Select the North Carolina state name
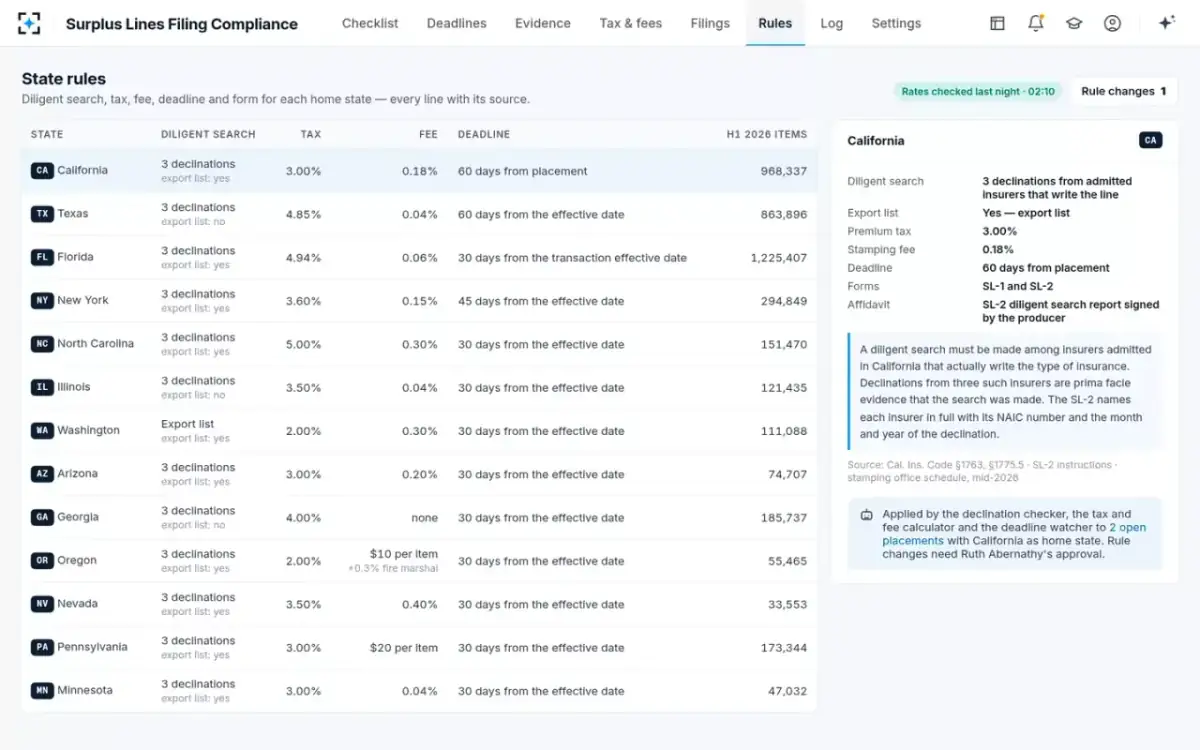 [x=95, y=344]
